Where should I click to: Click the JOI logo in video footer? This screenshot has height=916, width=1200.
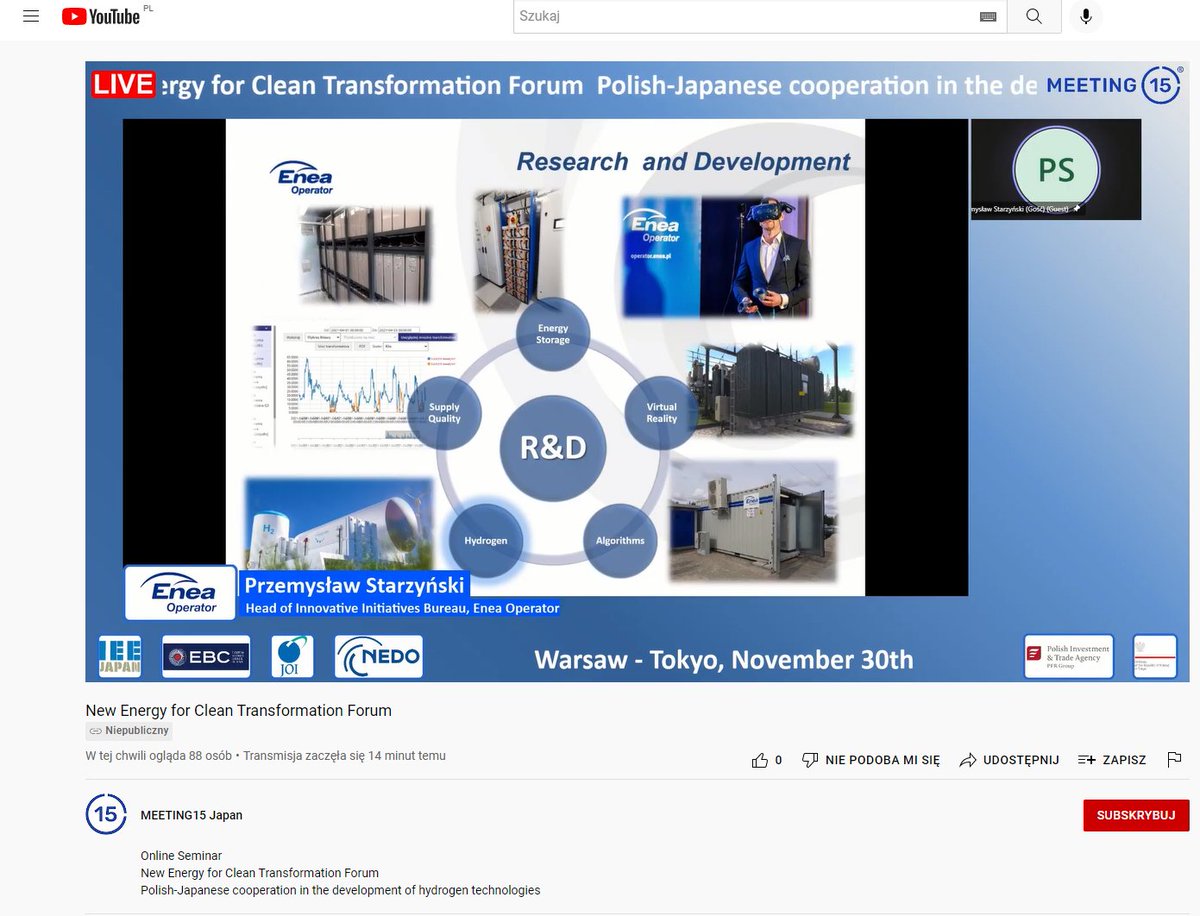(x=293, y=657)
